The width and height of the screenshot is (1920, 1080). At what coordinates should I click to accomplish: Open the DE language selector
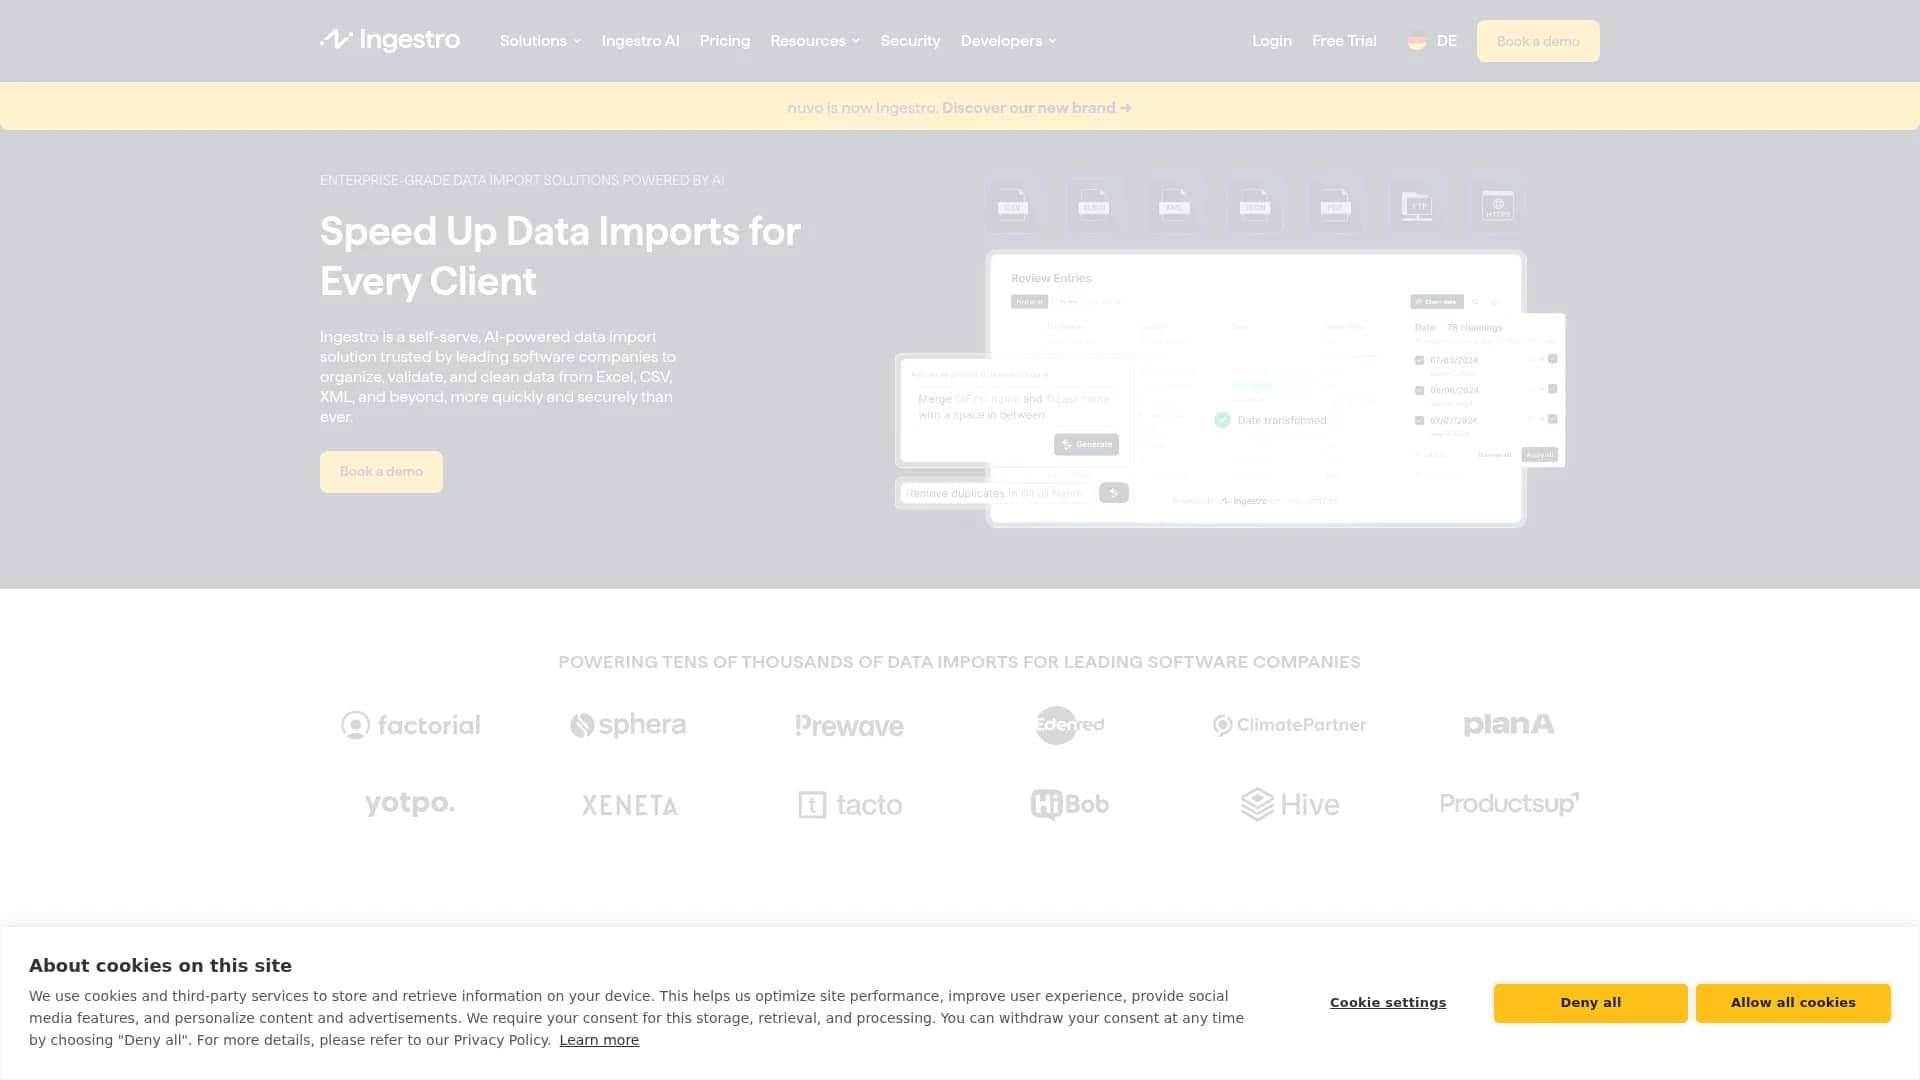click(x=1432, y=41)
